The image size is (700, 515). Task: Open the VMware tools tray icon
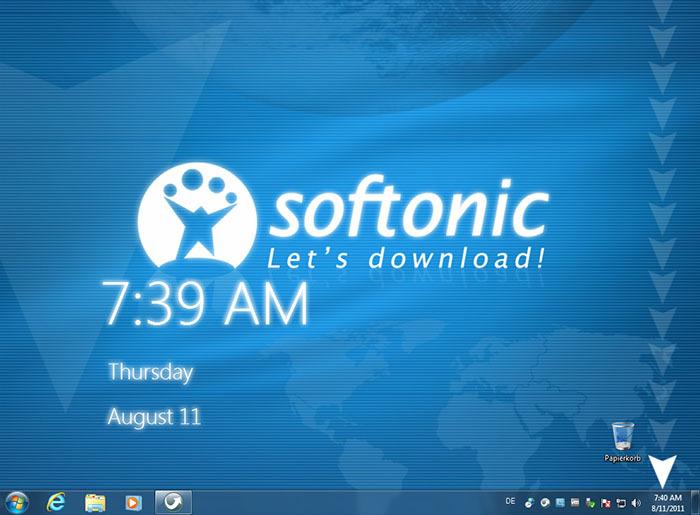coord(575,503)
